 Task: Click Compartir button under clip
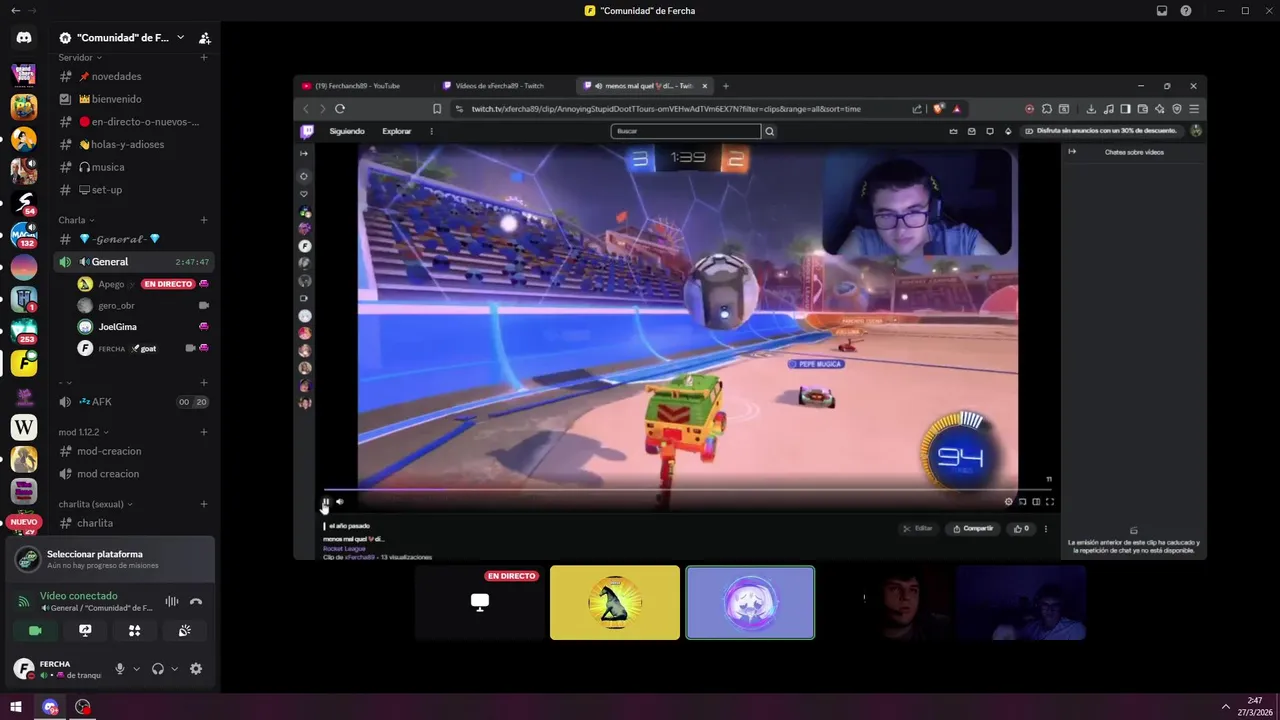973,529
